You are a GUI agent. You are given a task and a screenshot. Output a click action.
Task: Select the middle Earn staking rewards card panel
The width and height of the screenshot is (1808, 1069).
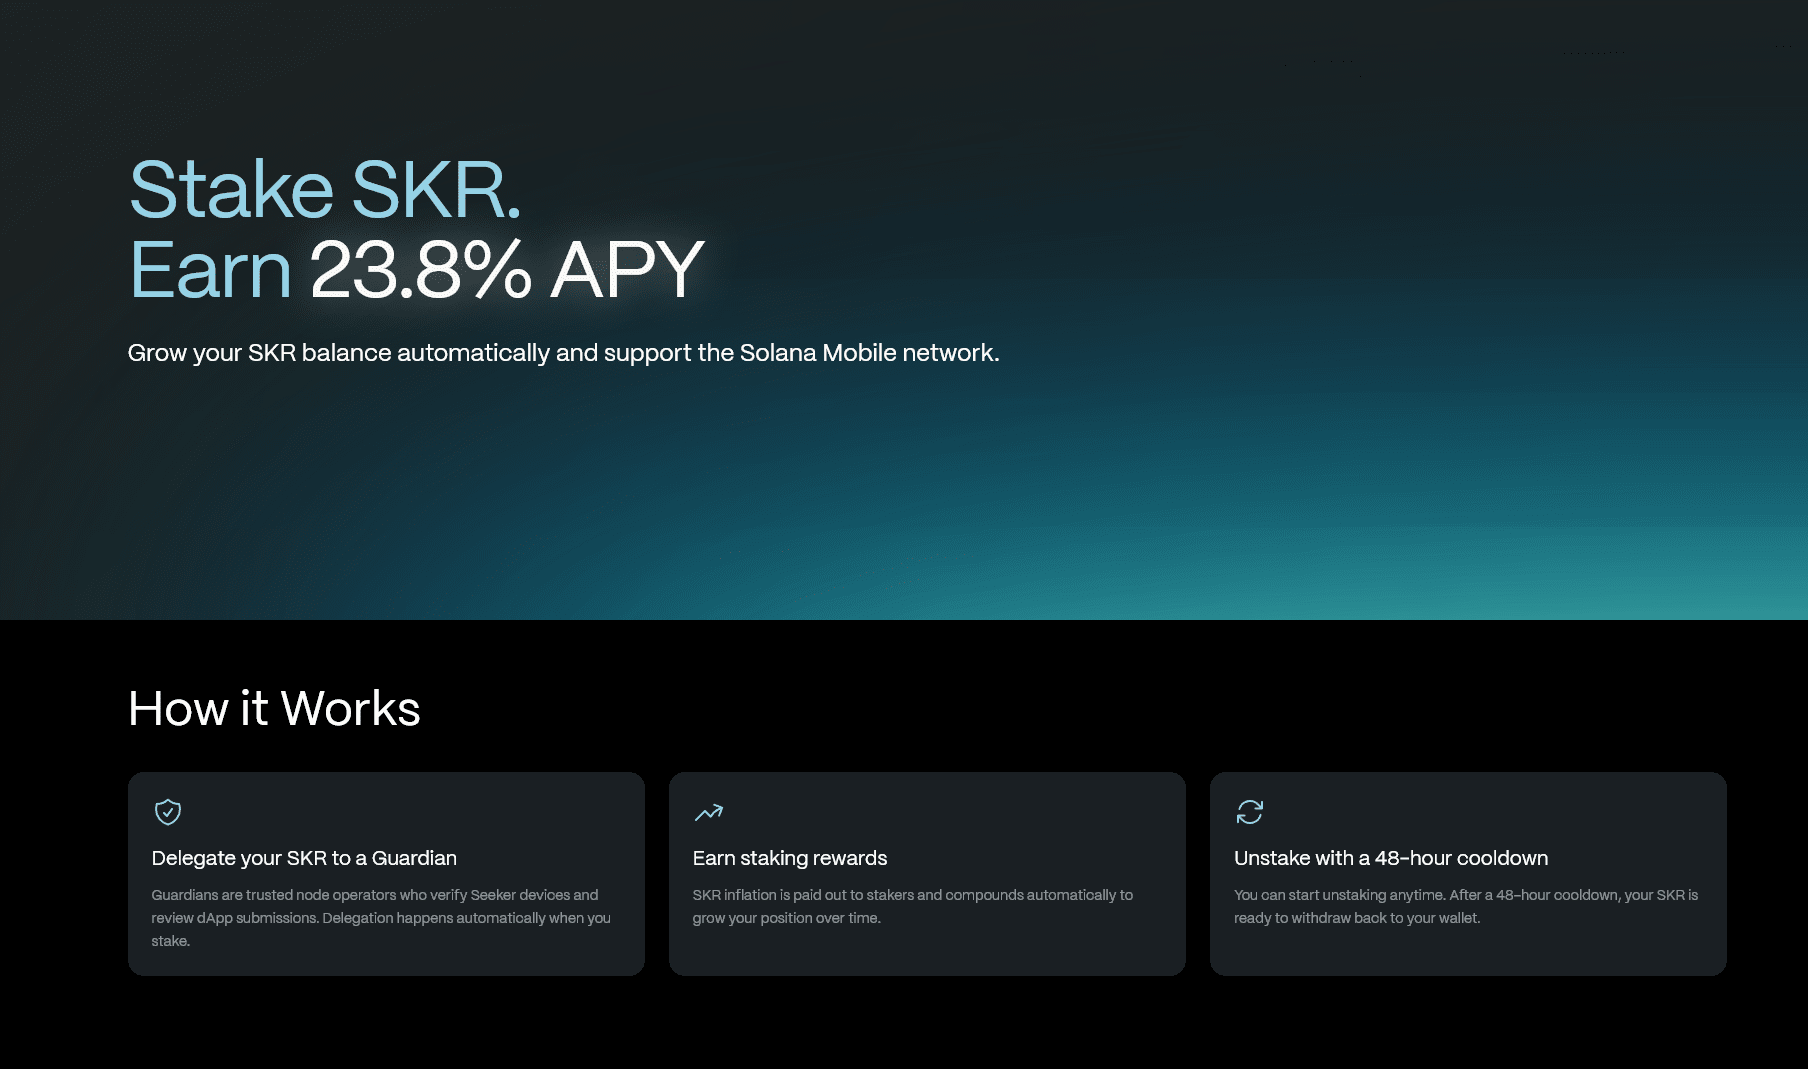pyautogui.click(x=927, y=873)
